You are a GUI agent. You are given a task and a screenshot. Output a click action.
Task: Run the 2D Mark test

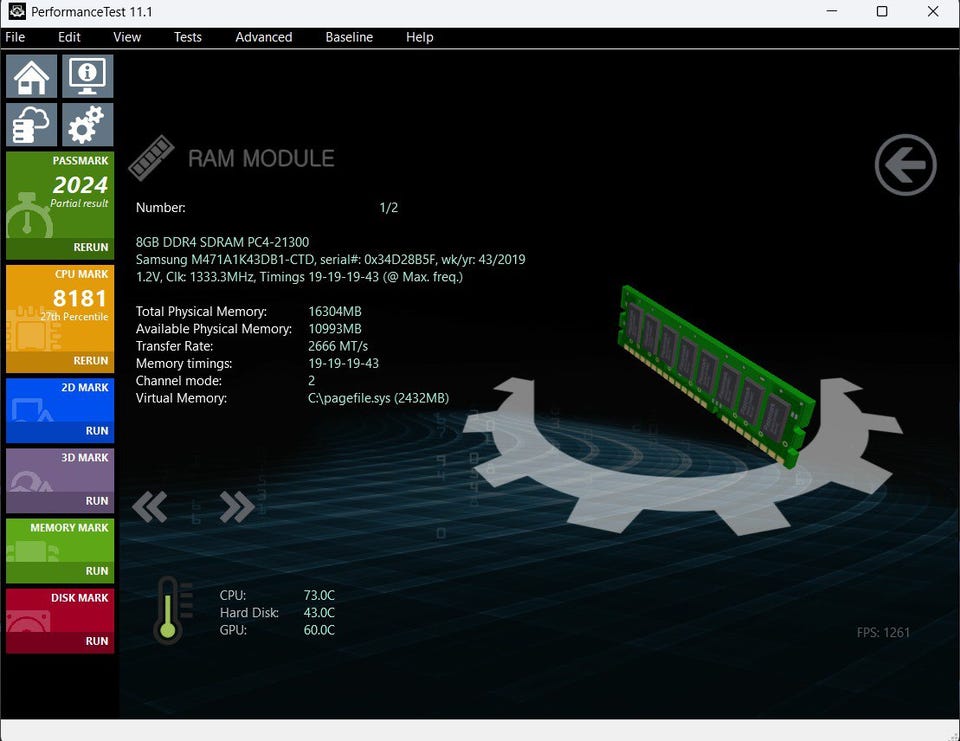tap(96, 431)
